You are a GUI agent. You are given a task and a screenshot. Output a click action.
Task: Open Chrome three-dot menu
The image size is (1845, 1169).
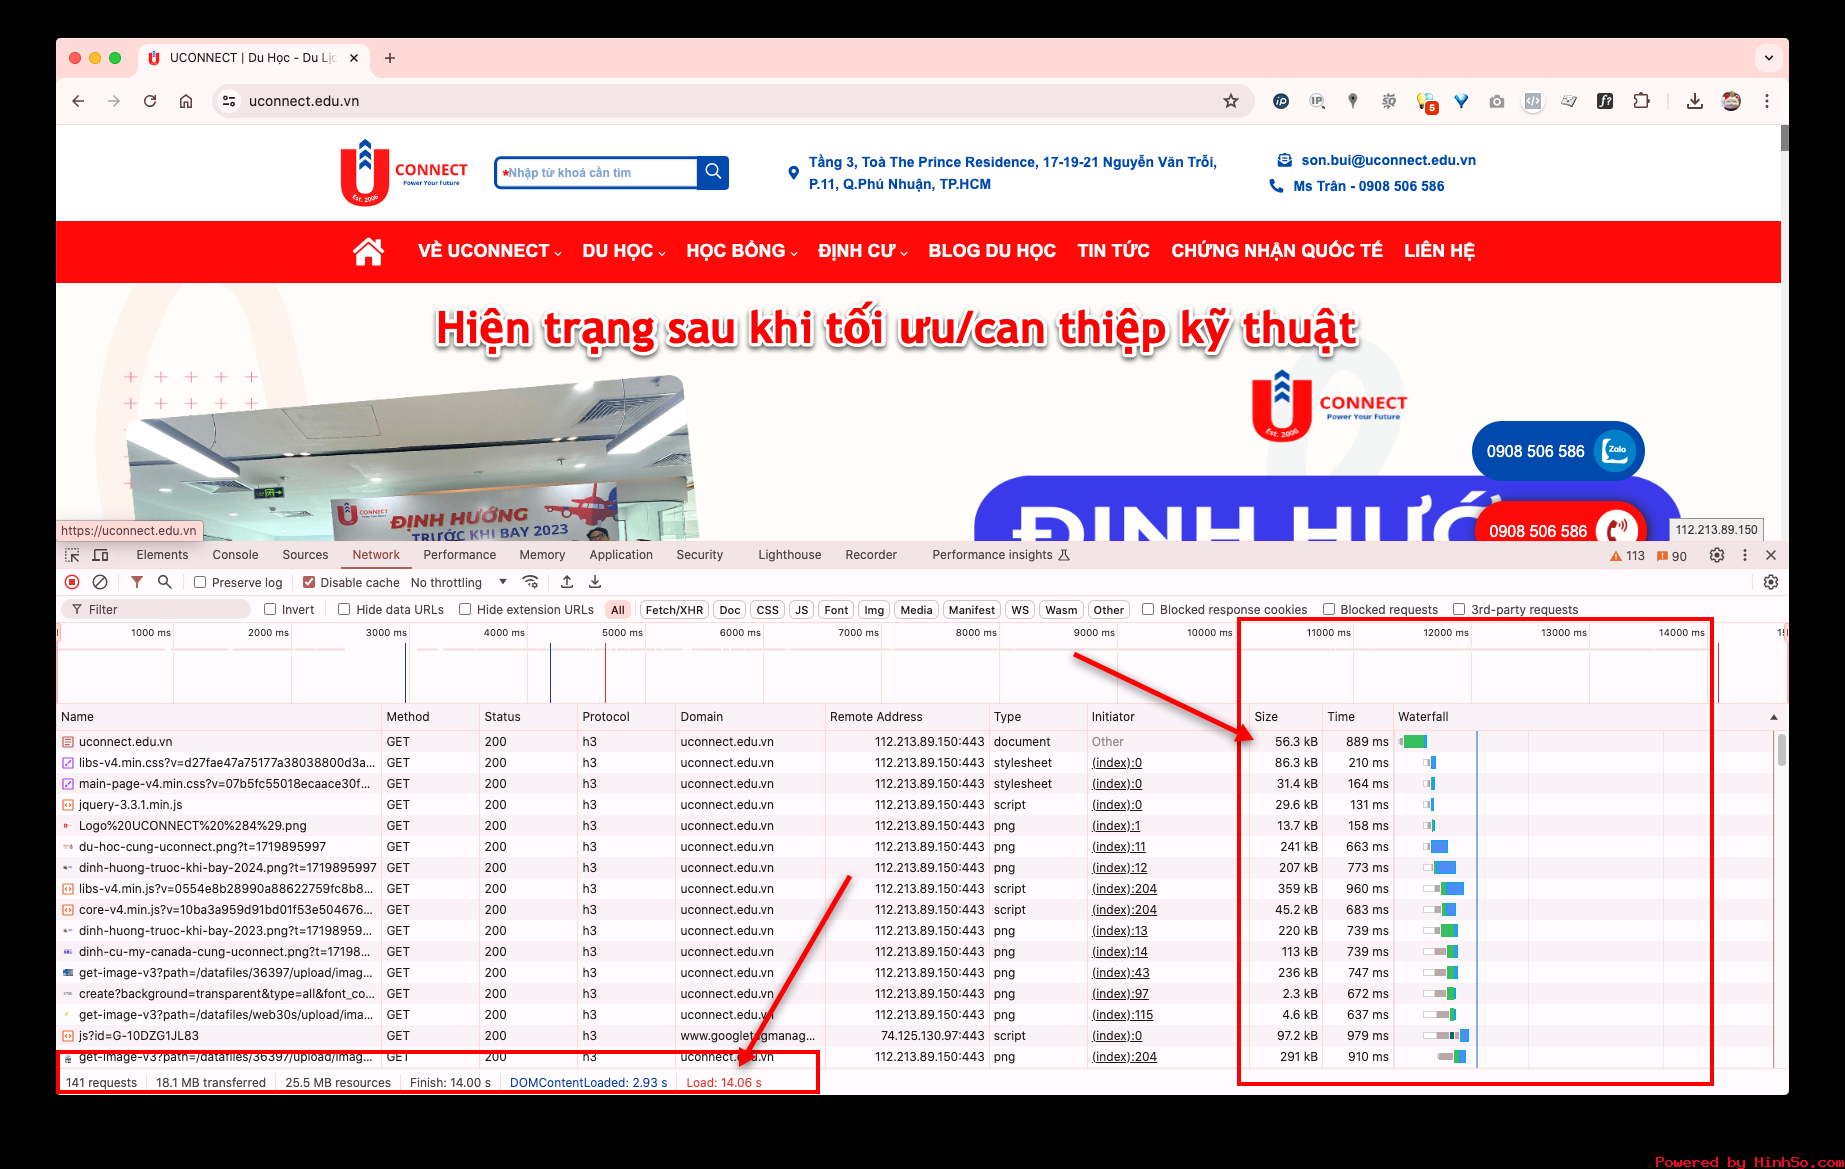pos(1767,101)
